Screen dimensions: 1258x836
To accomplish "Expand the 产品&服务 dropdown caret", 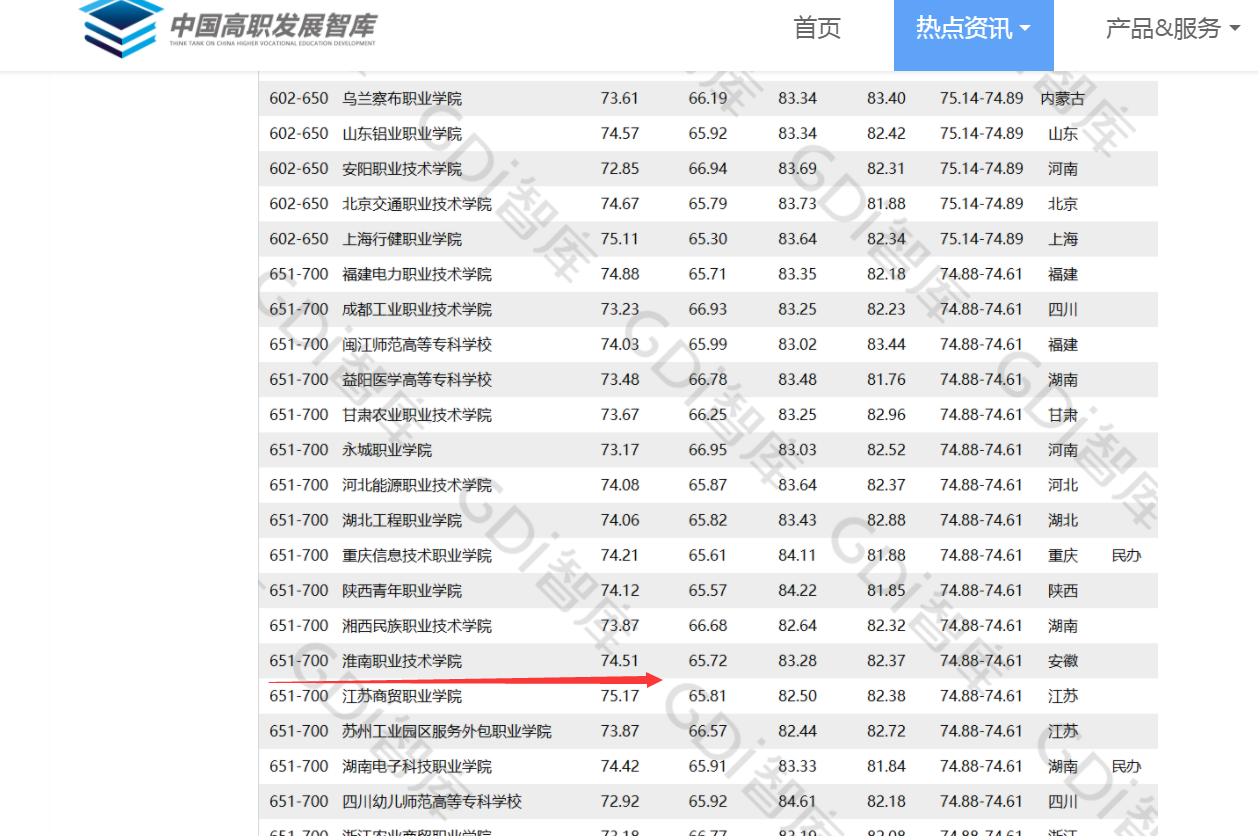I will coord(1234,30).
